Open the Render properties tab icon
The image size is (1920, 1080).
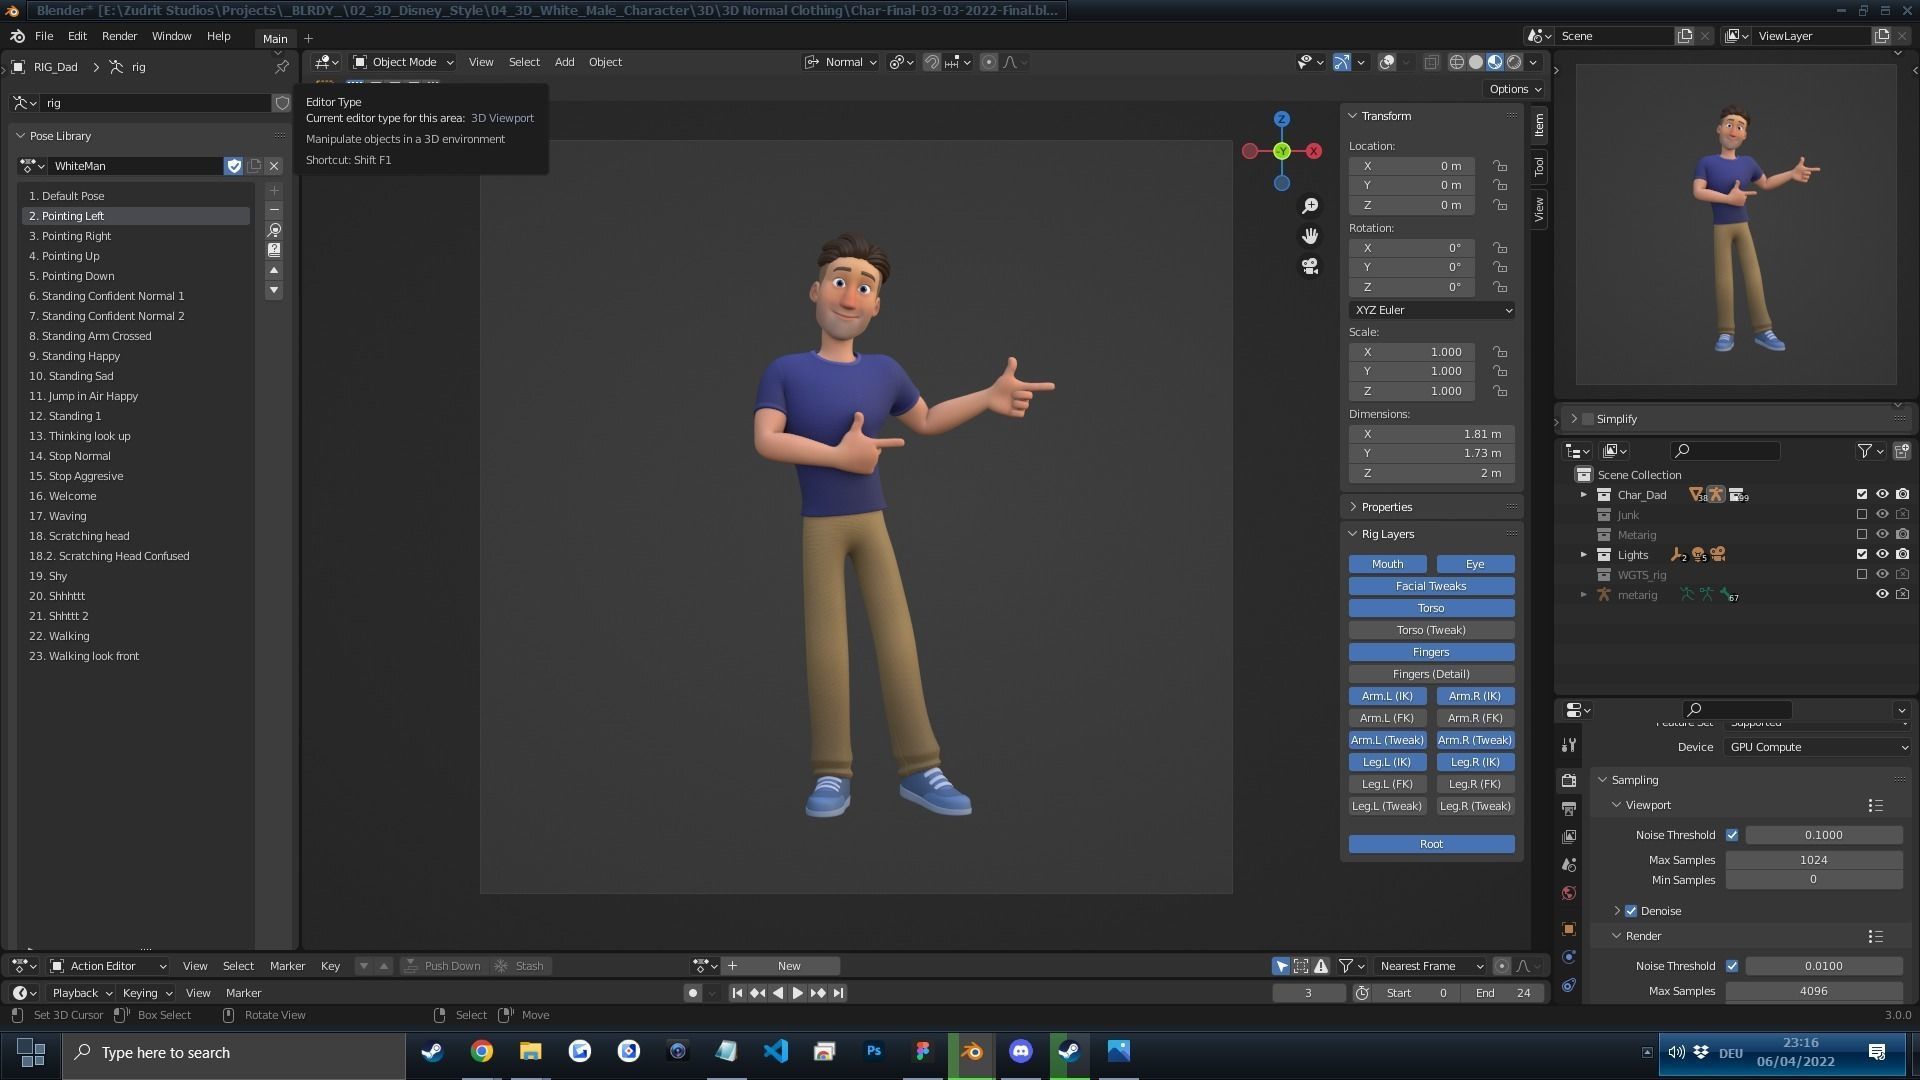coord(1568,780)
